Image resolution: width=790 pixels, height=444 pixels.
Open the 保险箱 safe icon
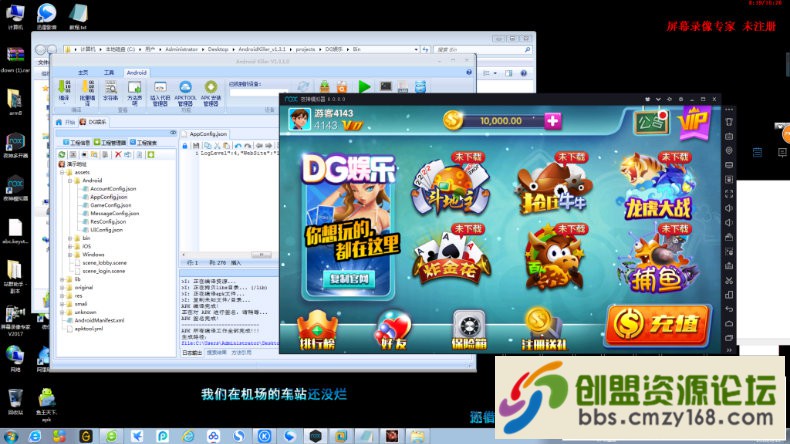coord(469,331)
